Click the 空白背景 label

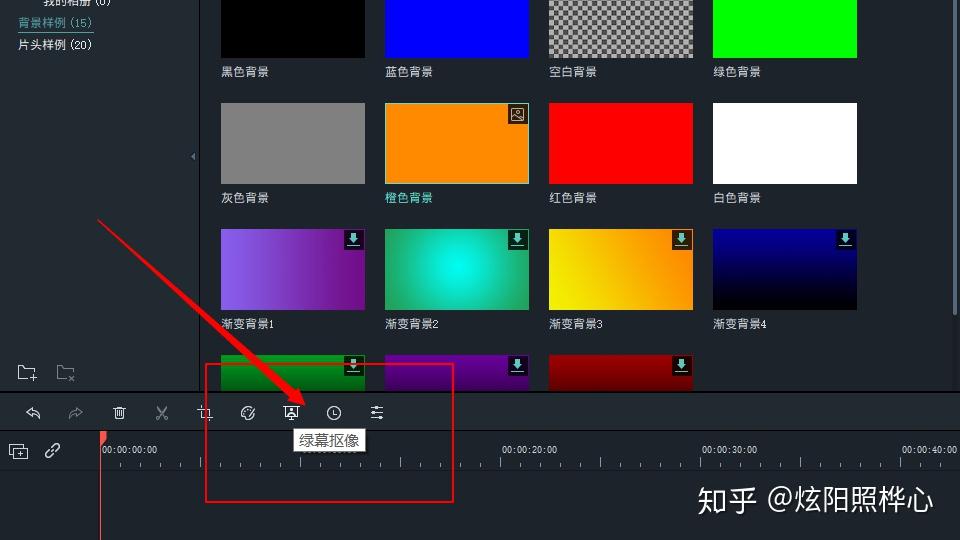pos(573,72)
